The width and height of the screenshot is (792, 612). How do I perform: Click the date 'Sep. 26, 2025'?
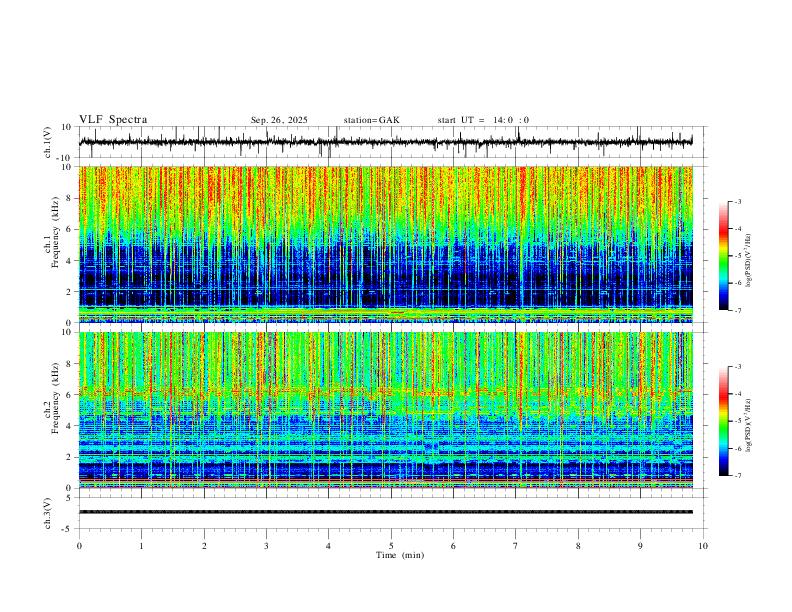pos(279,120)
